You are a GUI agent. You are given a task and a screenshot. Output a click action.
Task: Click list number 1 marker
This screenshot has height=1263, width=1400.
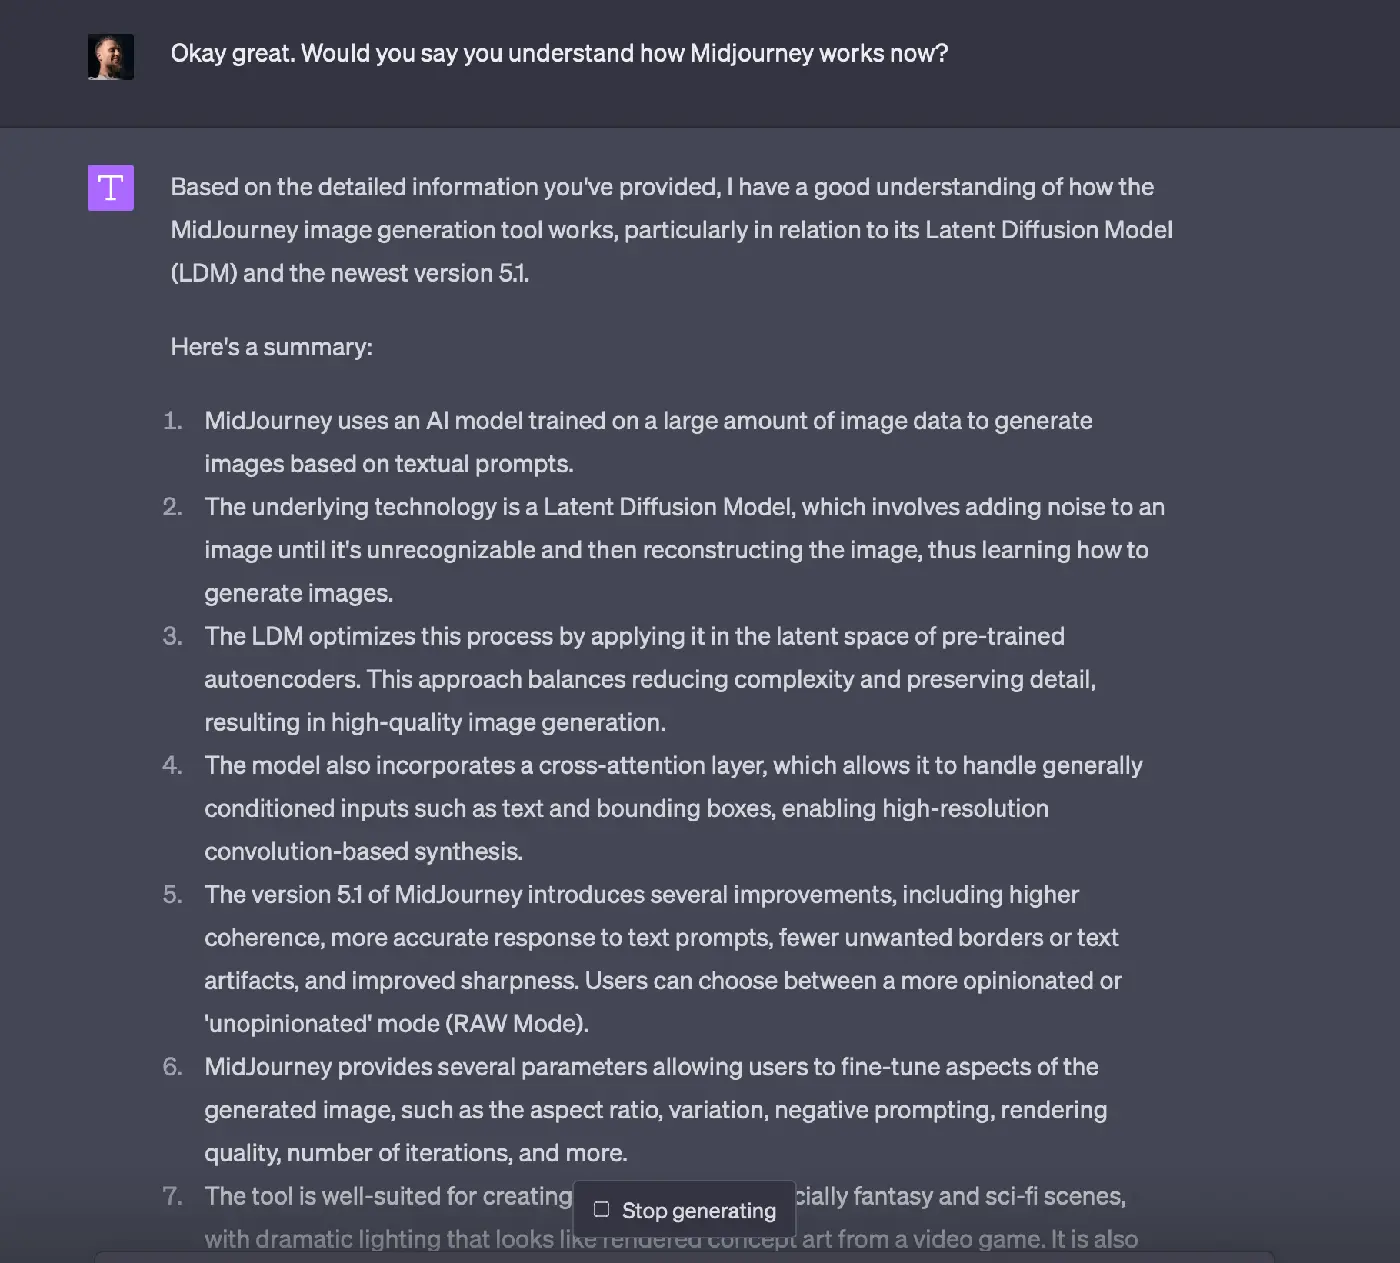[x=173, y=421]
